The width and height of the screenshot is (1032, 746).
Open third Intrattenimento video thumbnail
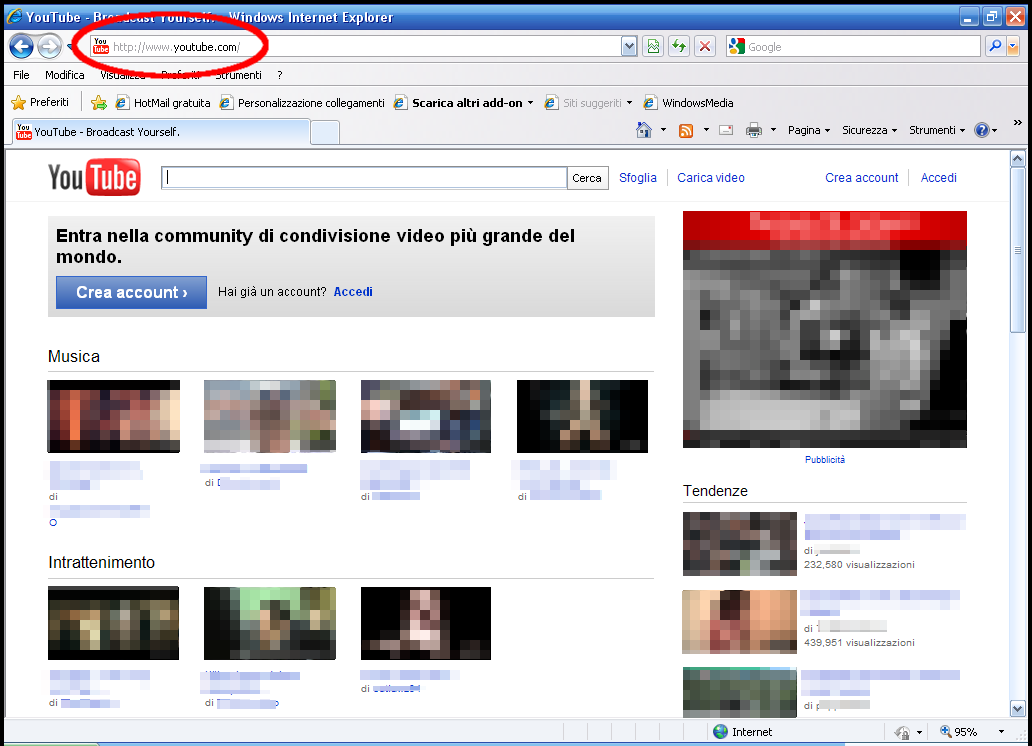click(426, 623)
